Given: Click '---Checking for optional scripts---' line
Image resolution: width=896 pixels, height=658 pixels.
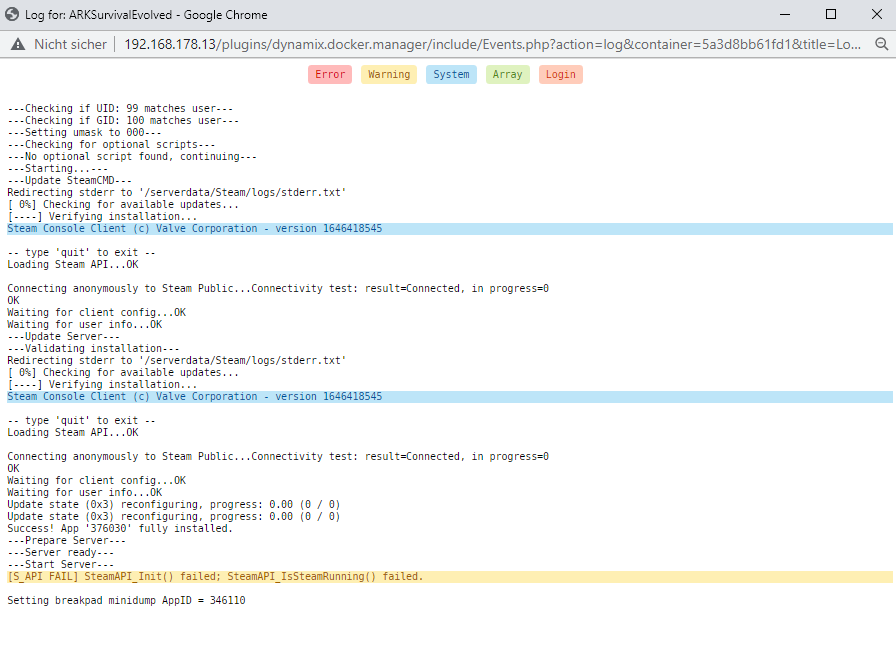Looking at the screenshot, I should pyautogui.click(x=111, y=145).
